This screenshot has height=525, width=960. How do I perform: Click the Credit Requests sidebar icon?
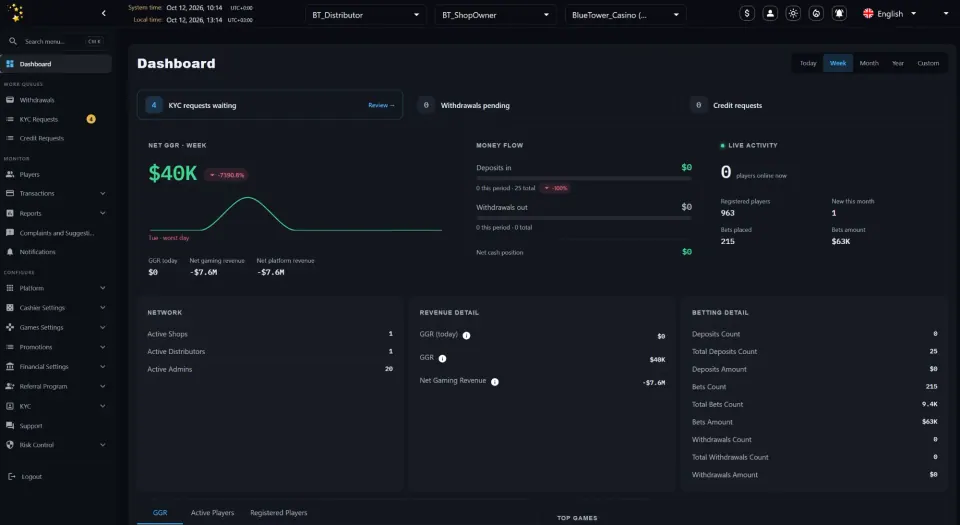10,138
